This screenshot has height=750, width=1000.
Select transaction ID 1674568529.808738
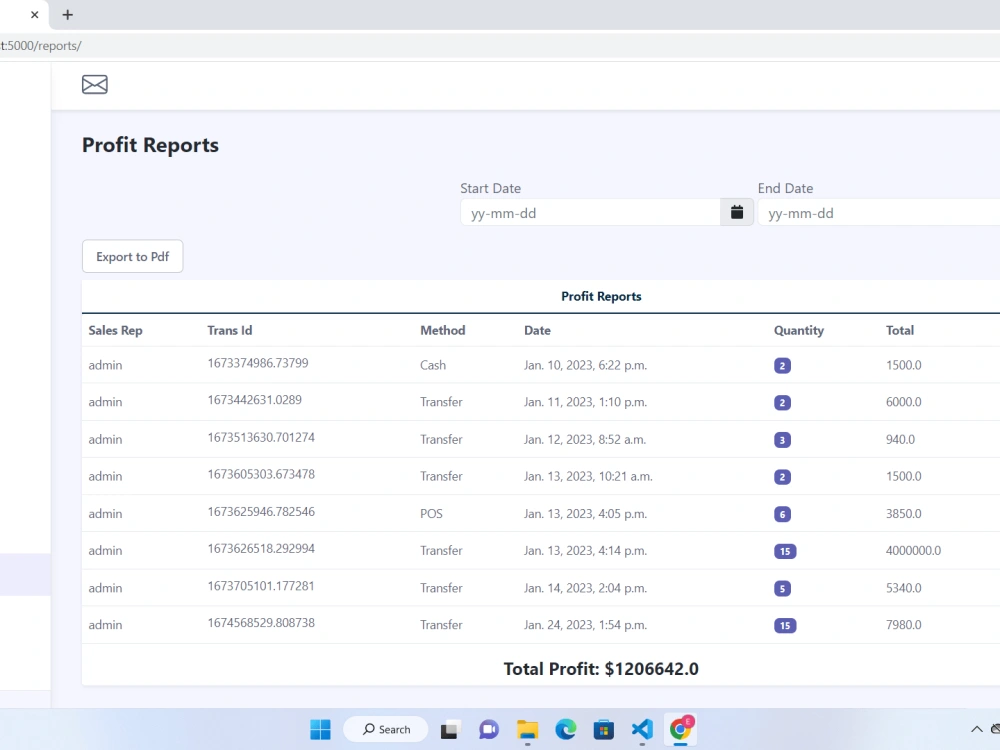point(261,623)
